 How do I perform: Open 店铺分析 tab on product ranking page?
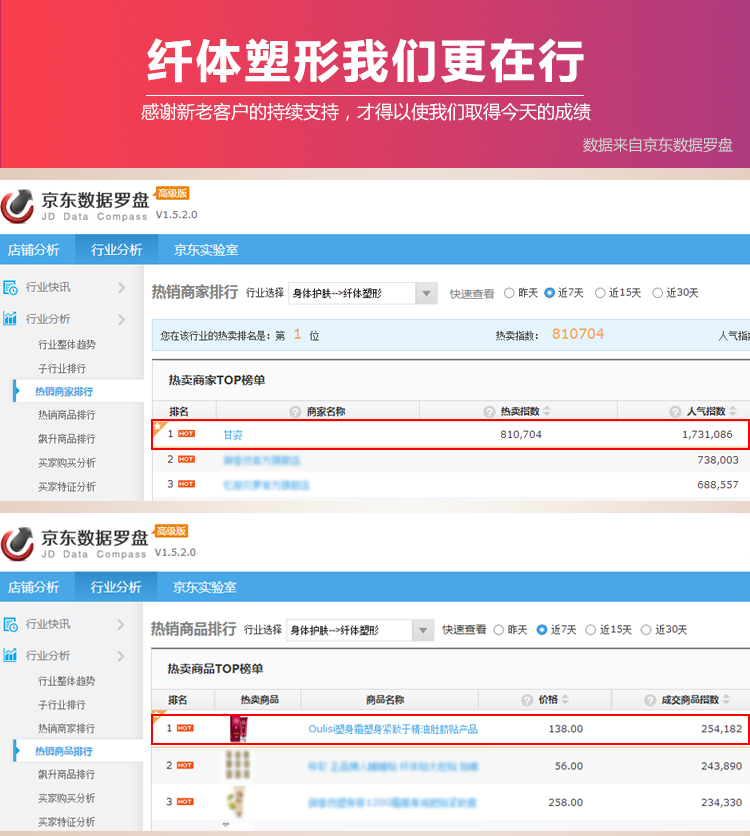tap(34, 587)
